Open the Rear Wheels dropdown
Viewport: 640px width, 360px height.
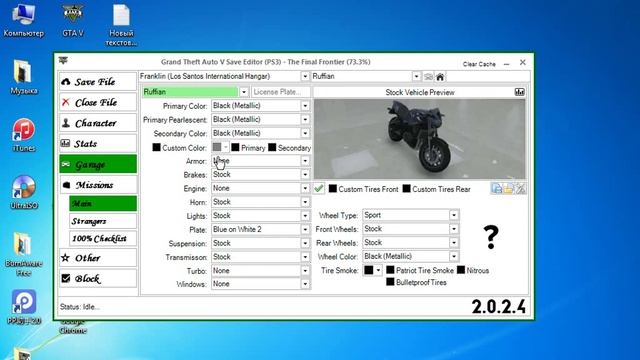[454, 242]
